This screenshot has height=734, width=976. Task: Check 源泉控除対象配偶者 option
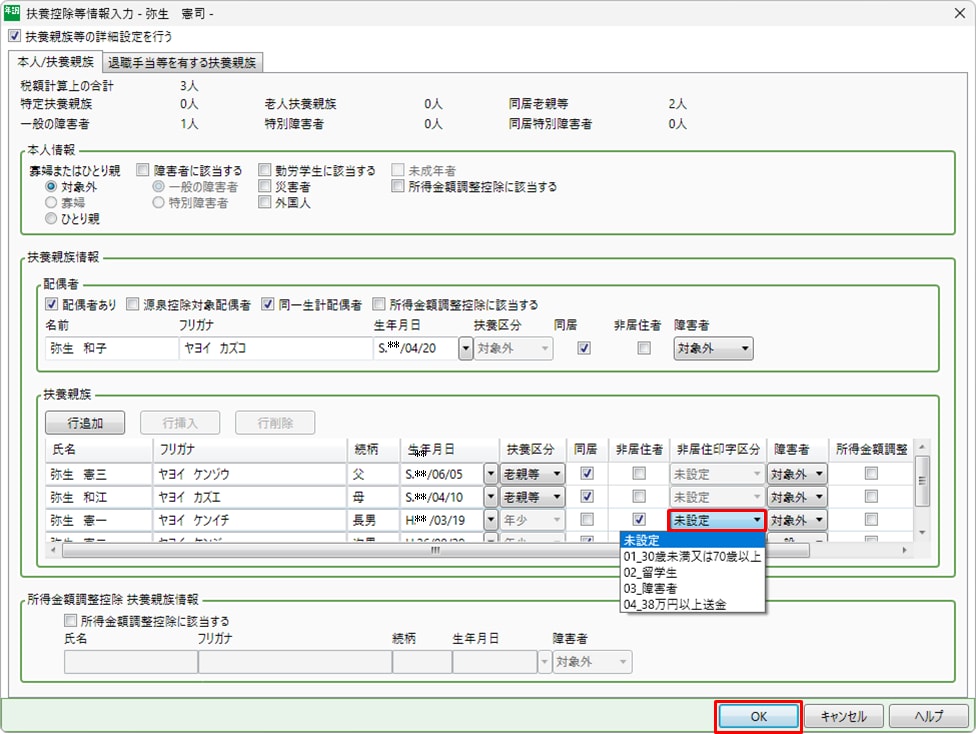pyautogui.click(x=133, y=304)
